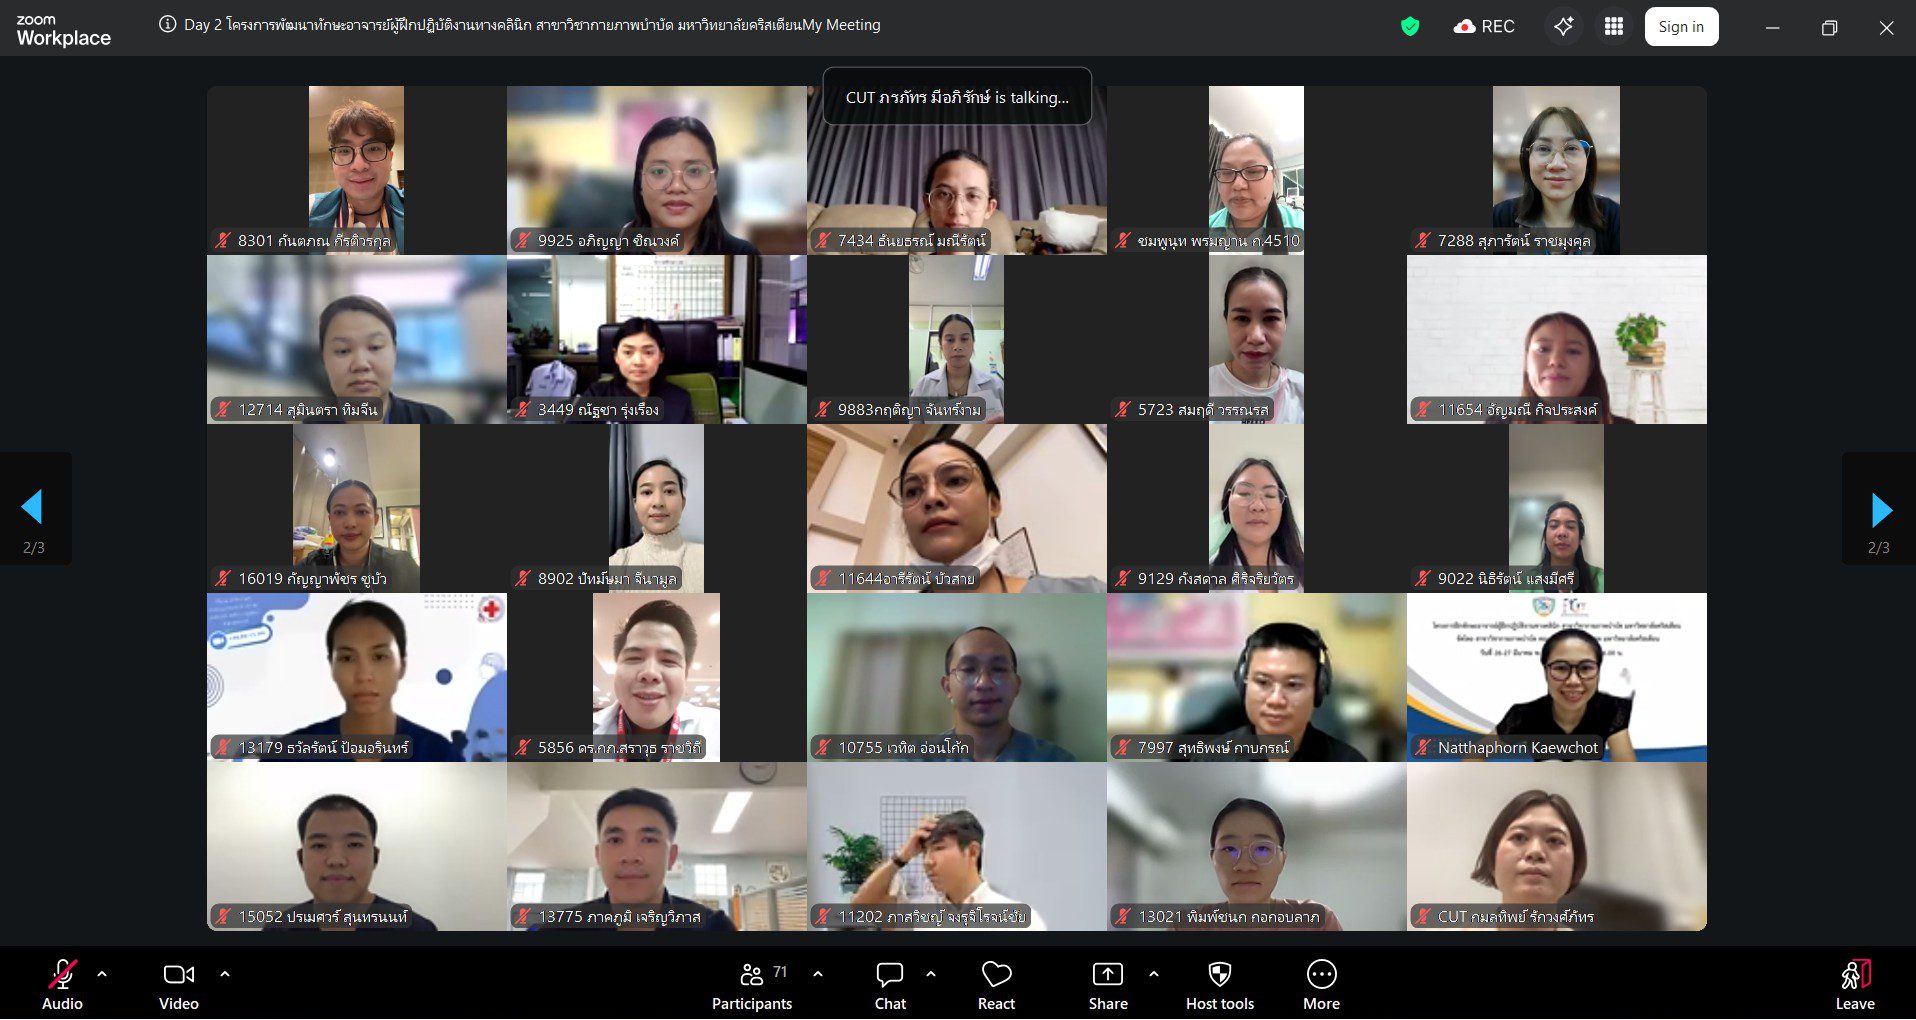
Task: Expand the Share options caret
Action: (x=1153, y=973)
